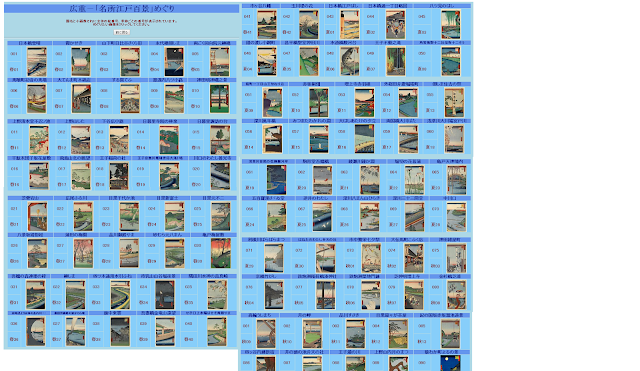640x371 pixels.
Task: Open print 023 thumbnail
Action: click(x=129, y=217)
